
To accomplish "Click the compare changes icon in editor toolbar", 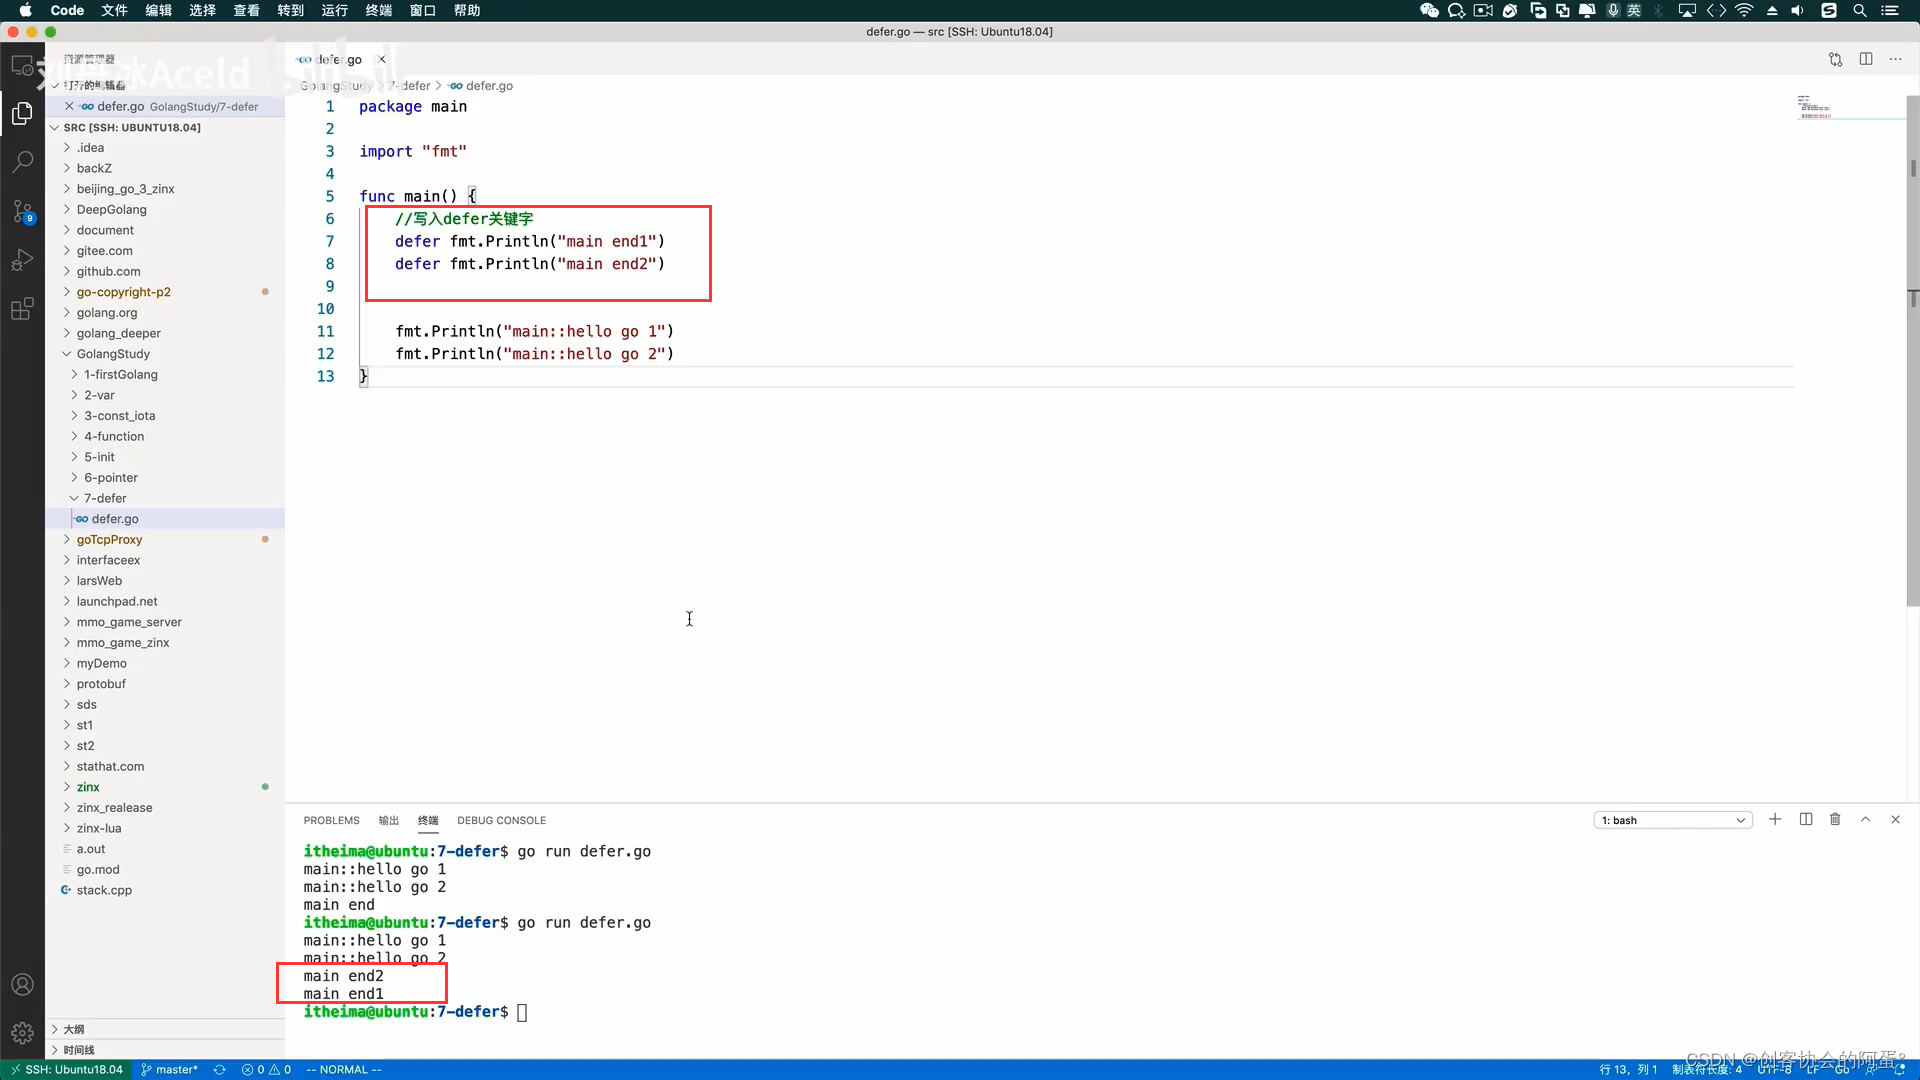I will pos(1835,59).
